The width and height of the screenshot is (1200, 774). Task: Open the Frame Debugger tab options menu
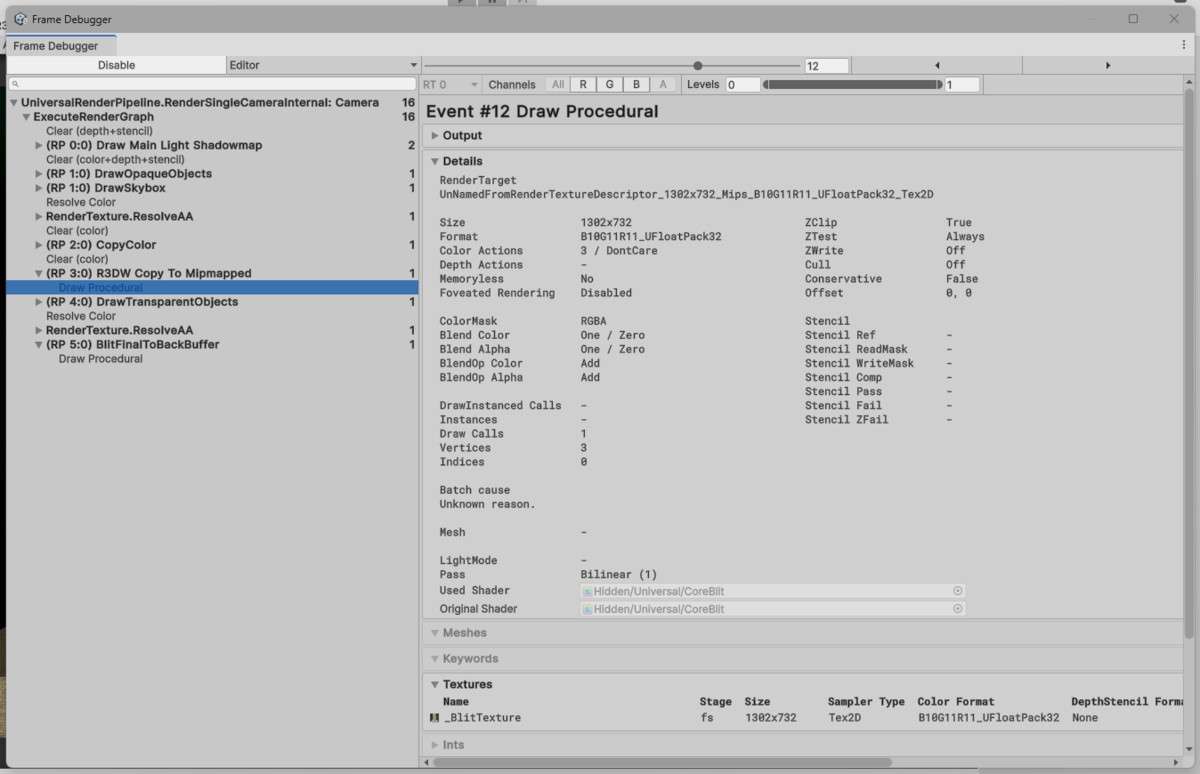coord(1184,45)
